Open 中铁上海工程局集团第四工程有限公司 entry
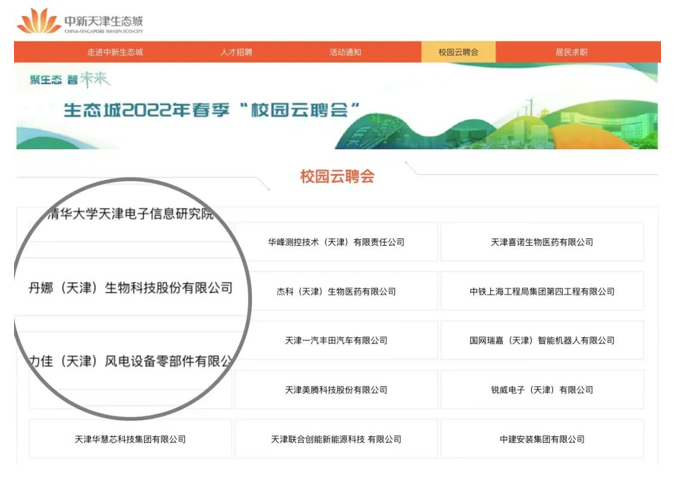 click(542, 292)
